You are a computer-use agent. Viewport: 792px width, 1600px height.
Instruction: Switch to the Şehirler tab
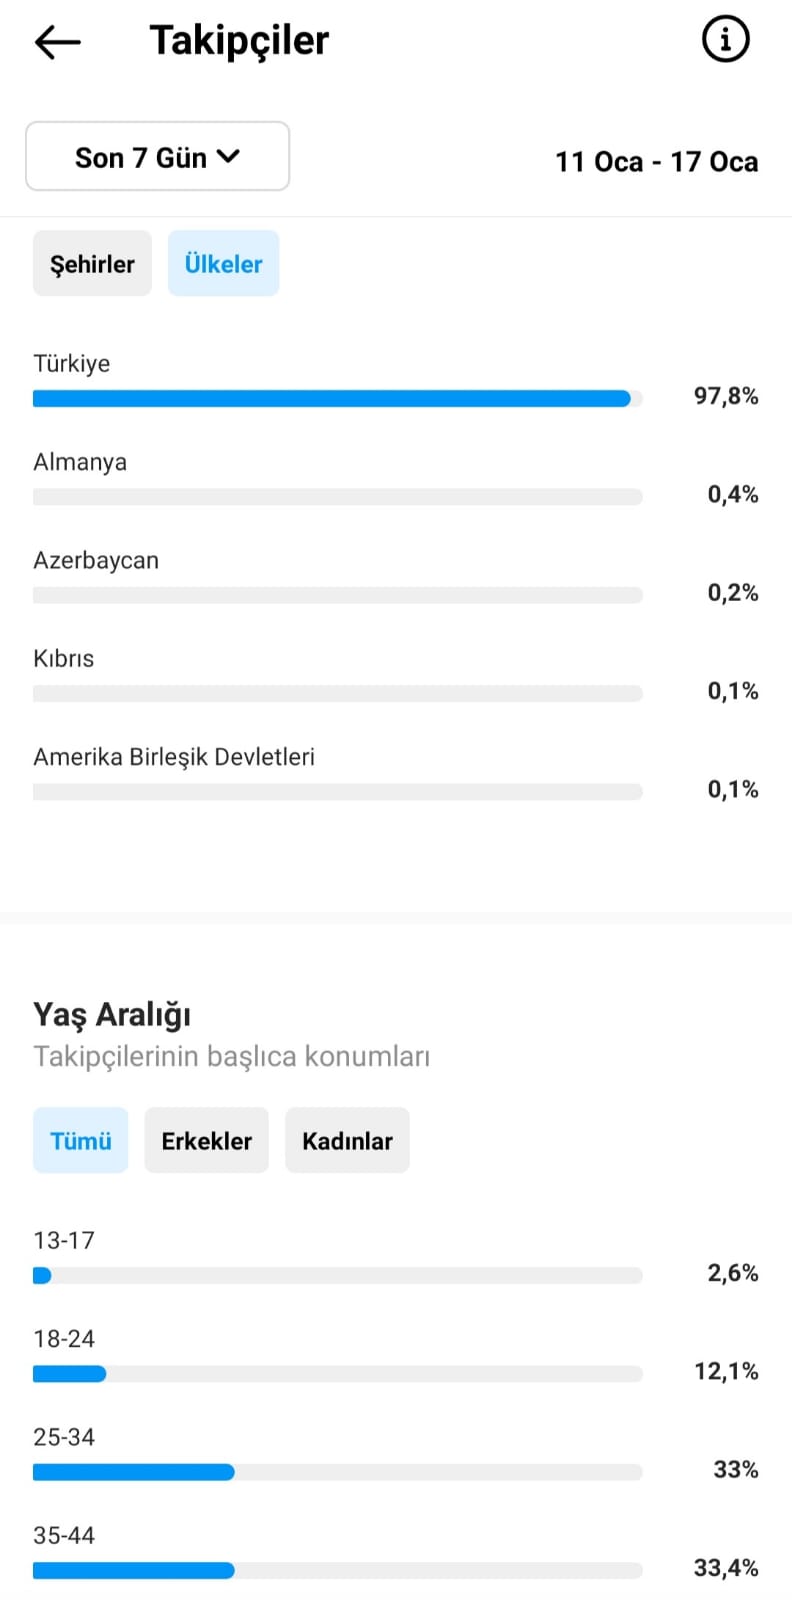click(92, 263)
